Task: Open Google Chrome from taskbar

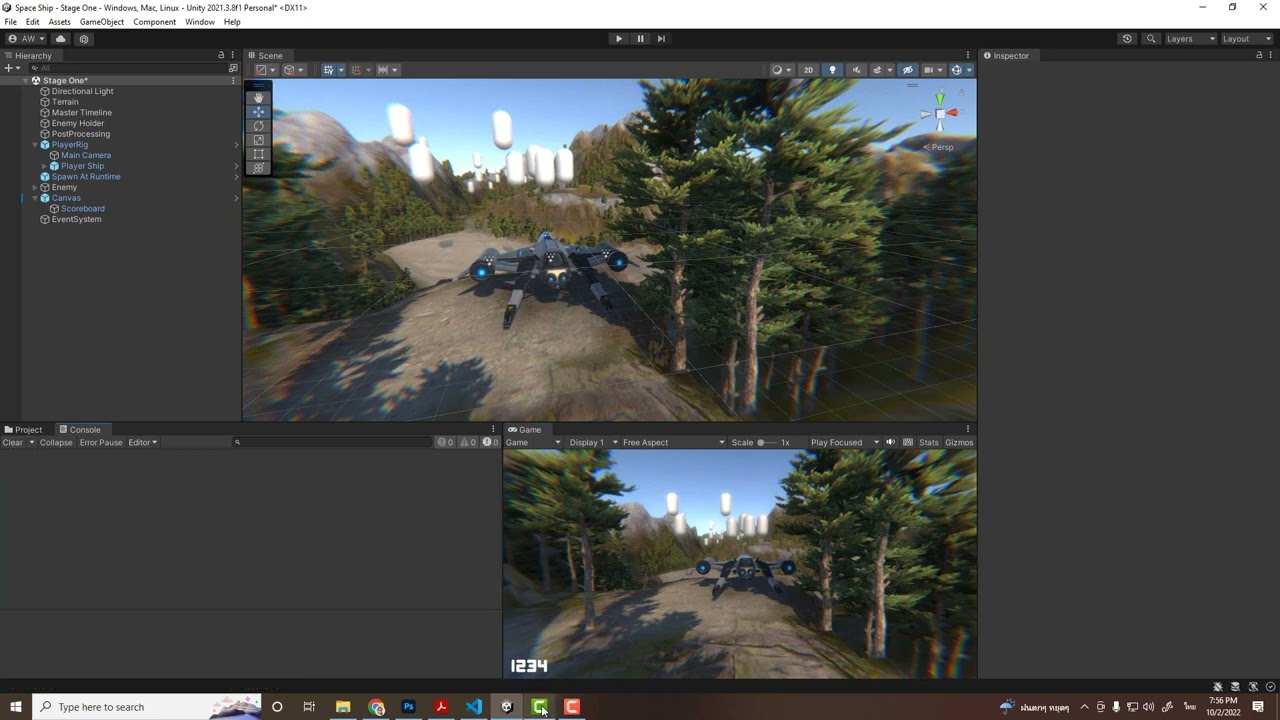Action: pos(376,707)
